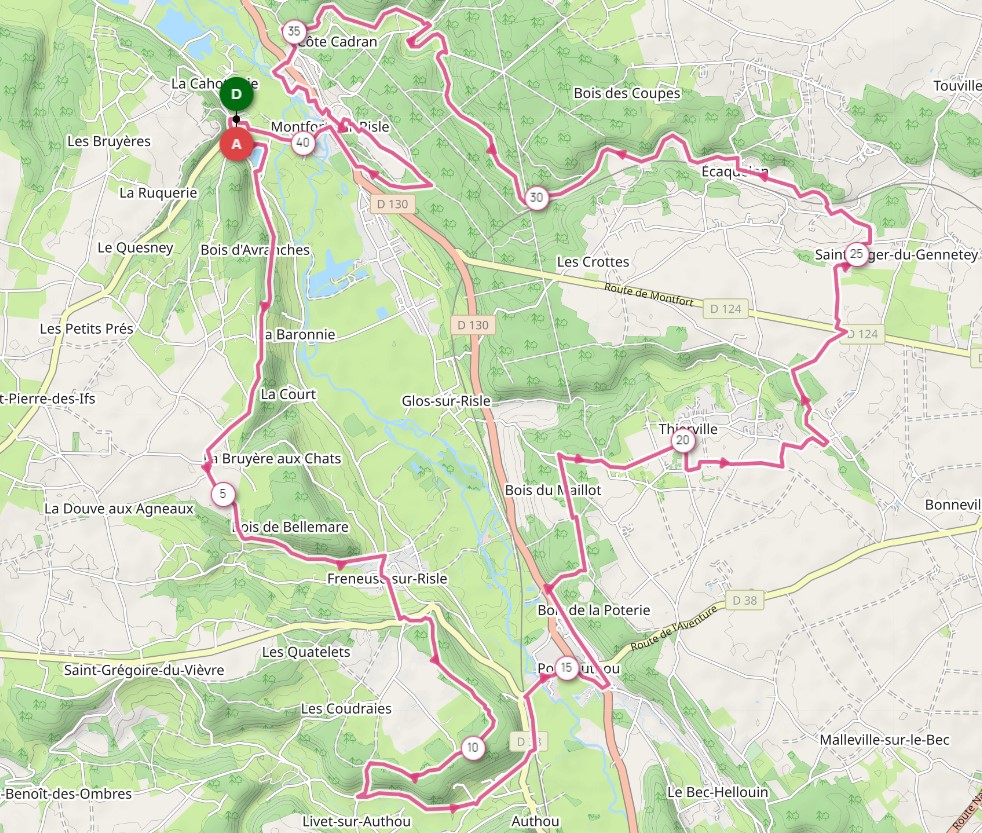The image size is (982, 833).
Task: Select the kilometer 20 marker near Thierville
Action: [683, 440]
